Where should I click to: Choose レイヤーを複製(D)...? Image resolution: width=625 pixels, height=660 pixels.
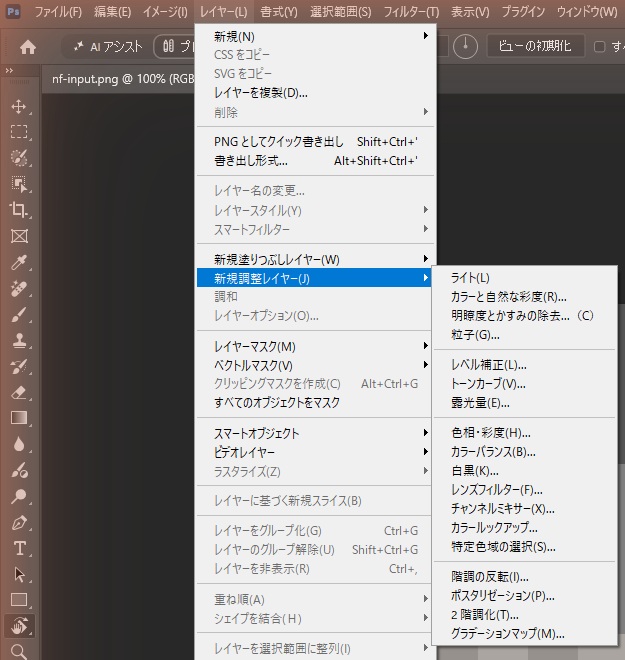[316, 93]
